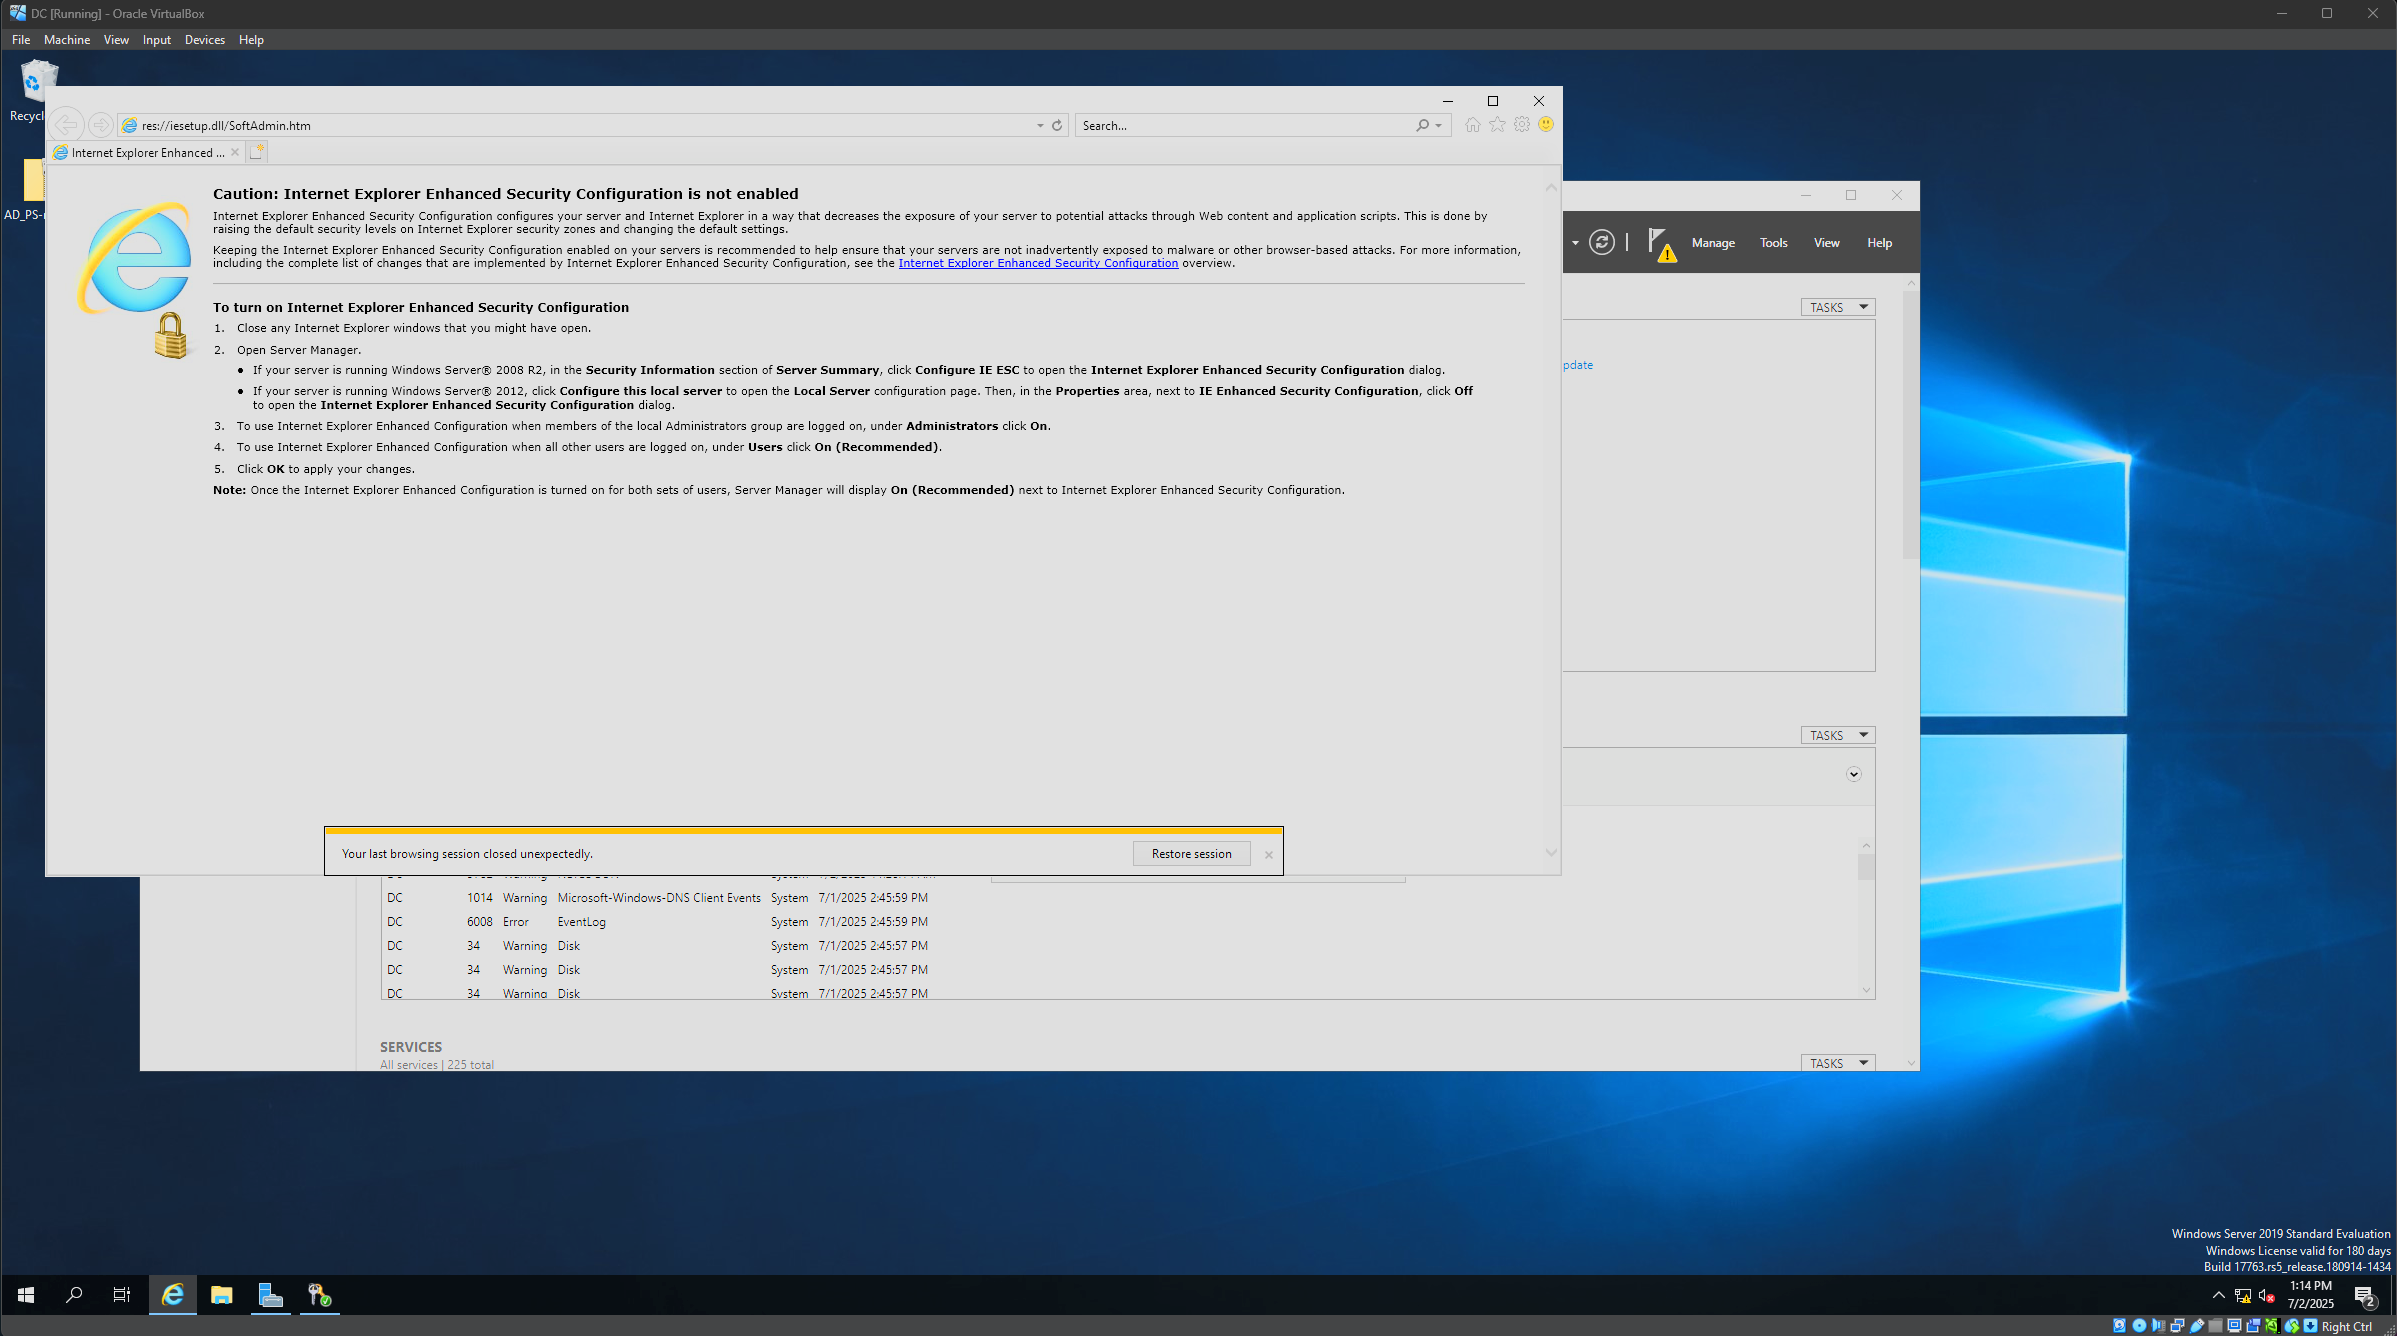2397x1336 pixels.
Task: Select the Internet Explorer Enhanced tab
Action: (146, 152)
